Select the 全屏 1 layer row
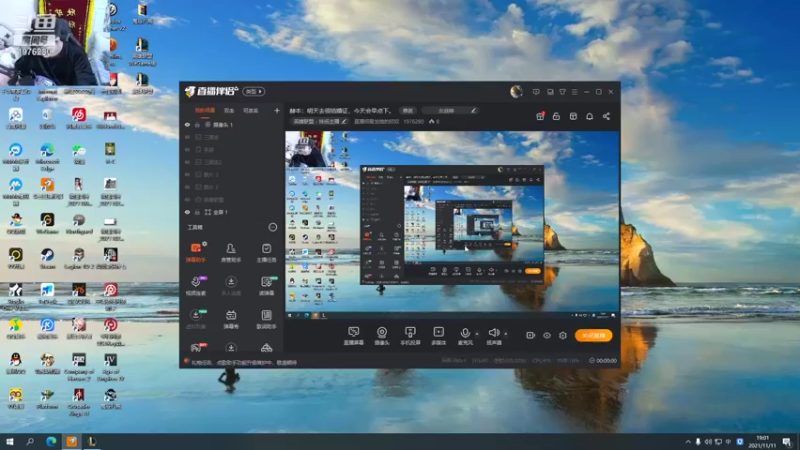800x450 pixels. [232, 212]
